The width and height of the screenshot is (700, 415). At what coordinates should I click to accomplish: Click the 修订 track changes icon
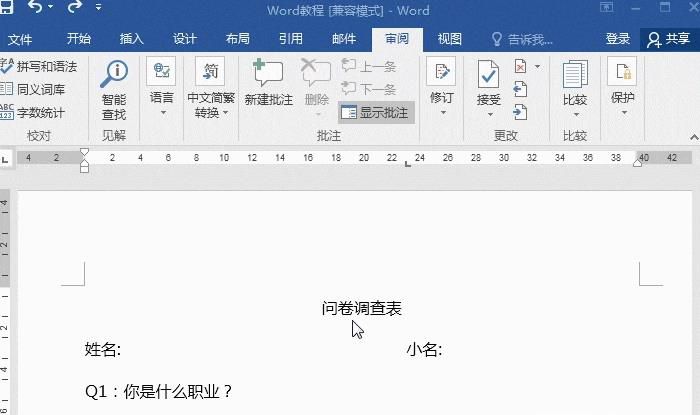(x=441, y=71)
